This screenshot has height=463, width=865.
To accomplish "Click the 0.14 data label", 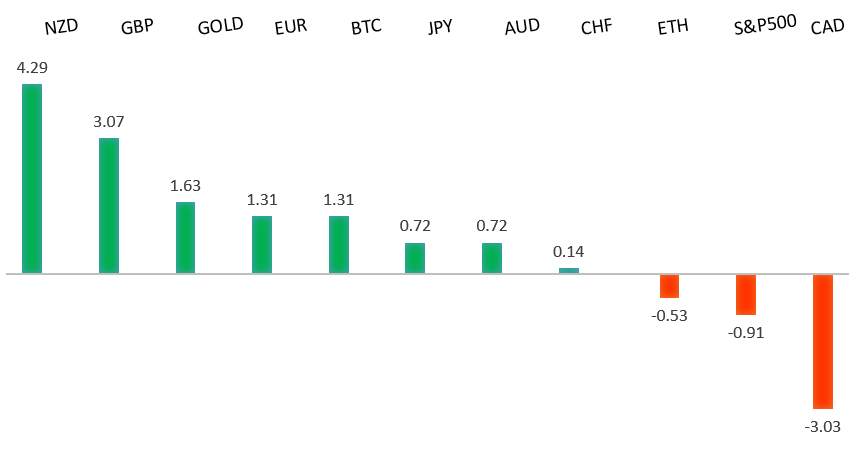I will [x=569, y=252].
